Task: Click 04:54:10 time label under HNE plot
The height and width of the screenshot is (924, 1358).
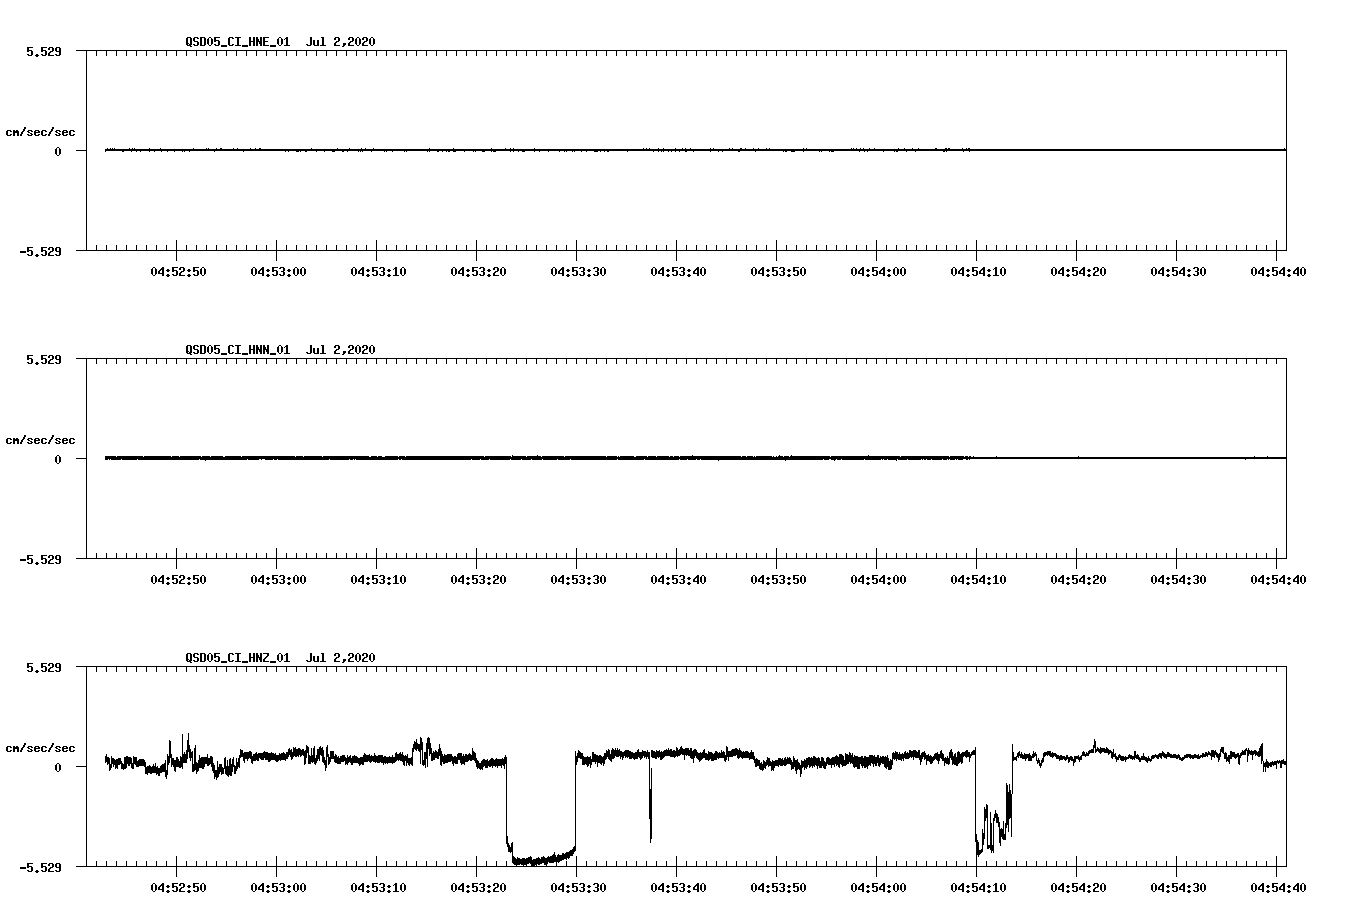Action: (x=978, y=271)
